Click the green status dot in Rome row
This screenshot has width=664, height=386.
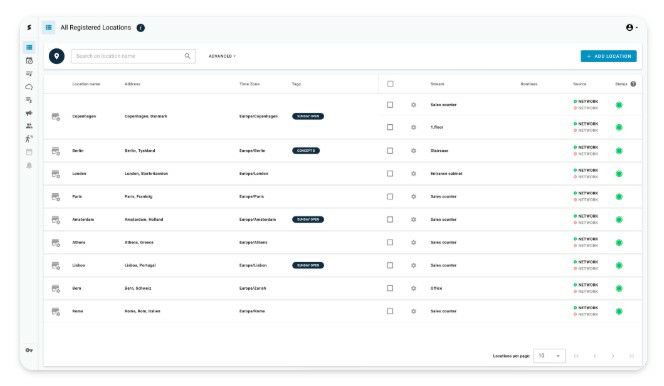[x=619, y=311]
